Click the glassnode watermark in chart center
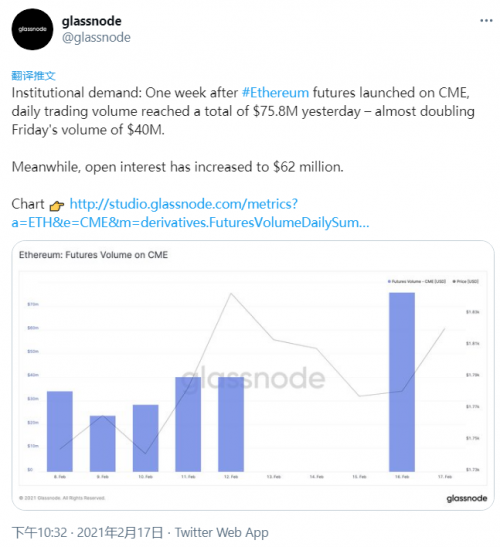 point(253,378)
